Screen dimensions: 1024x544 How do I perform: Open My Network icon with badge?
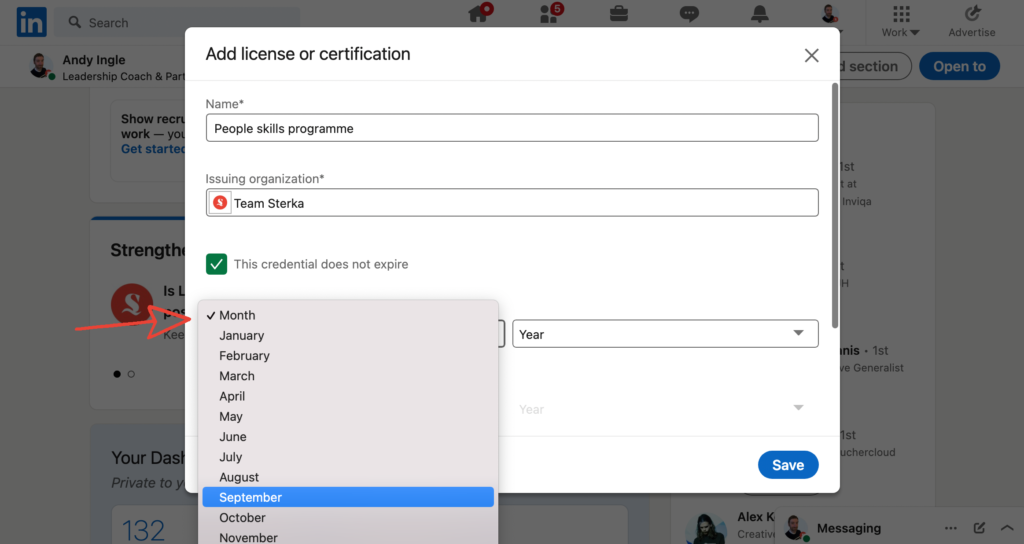(x=549, y=14)
